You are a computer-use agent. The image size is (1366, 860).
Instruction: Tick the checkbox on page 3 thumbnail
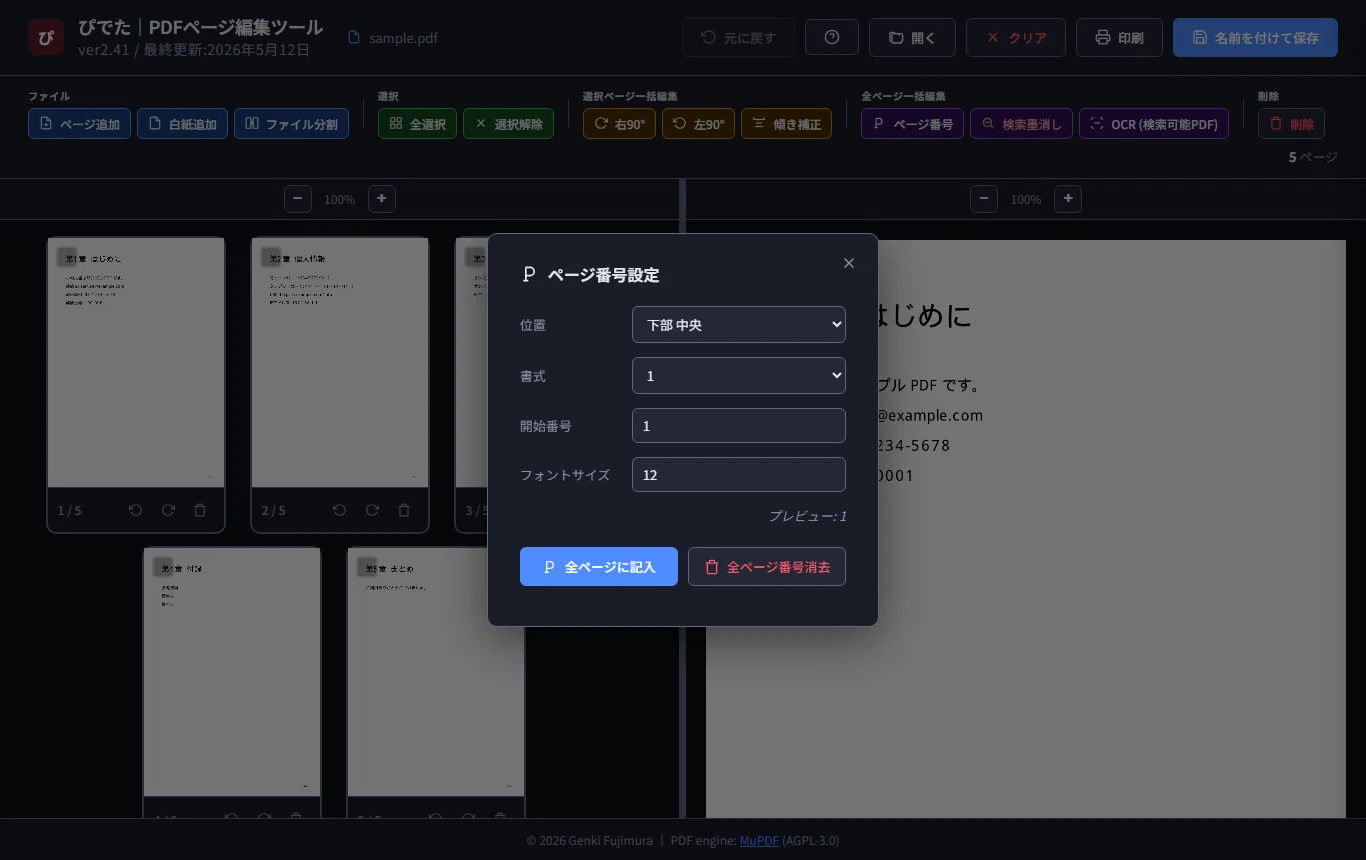point(475,257)
